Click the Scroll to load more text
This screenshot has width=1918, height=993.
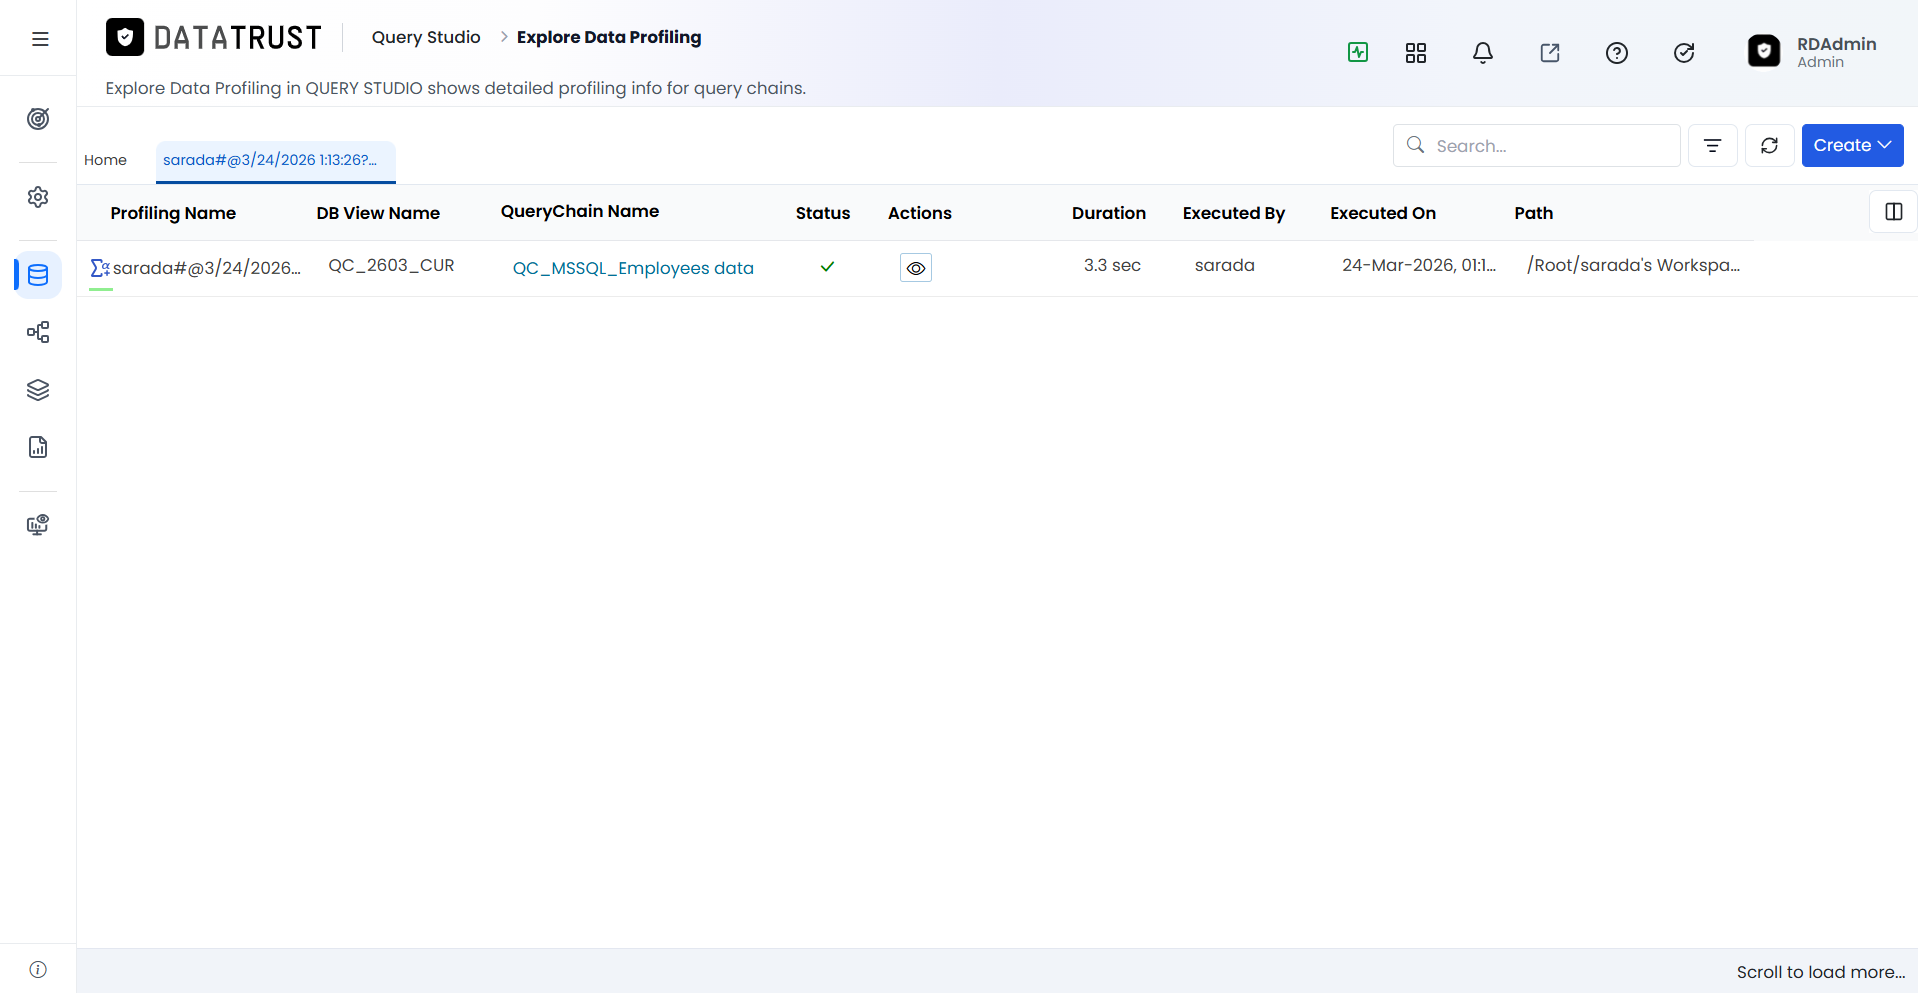coord(1821,972)
